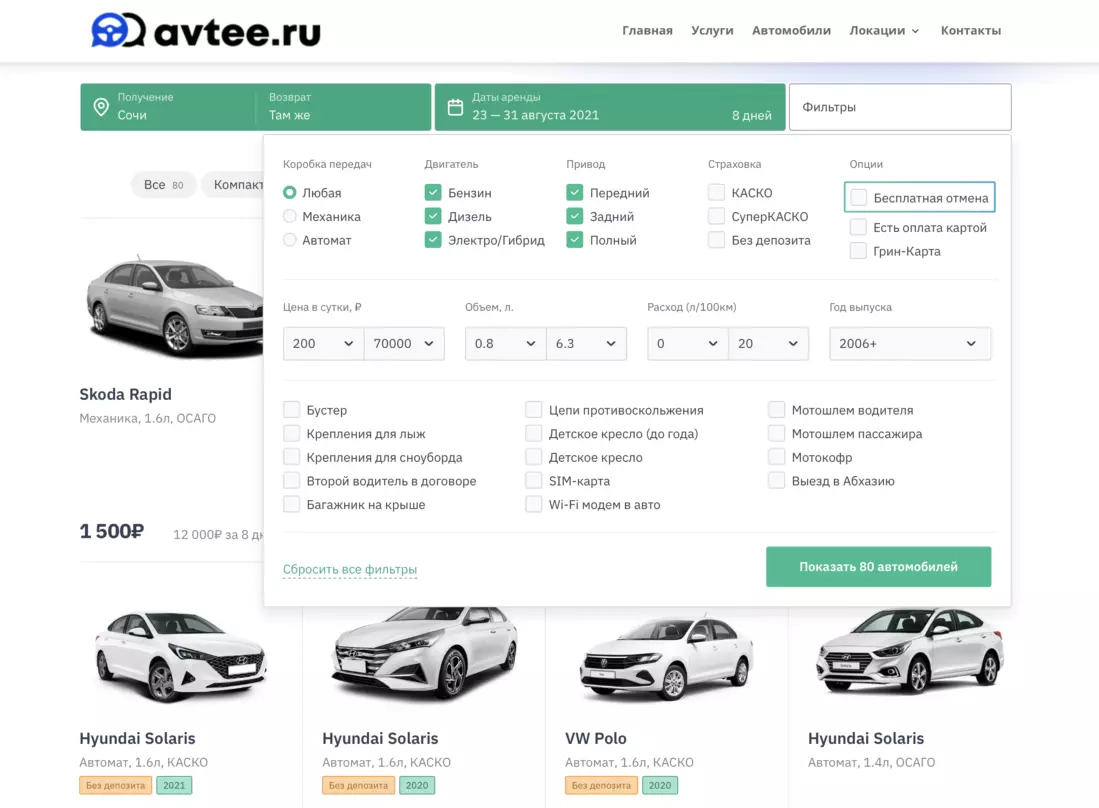Click the Получение Сочи pickup field
Viewport: 1099px width, 808px height.
168,107
